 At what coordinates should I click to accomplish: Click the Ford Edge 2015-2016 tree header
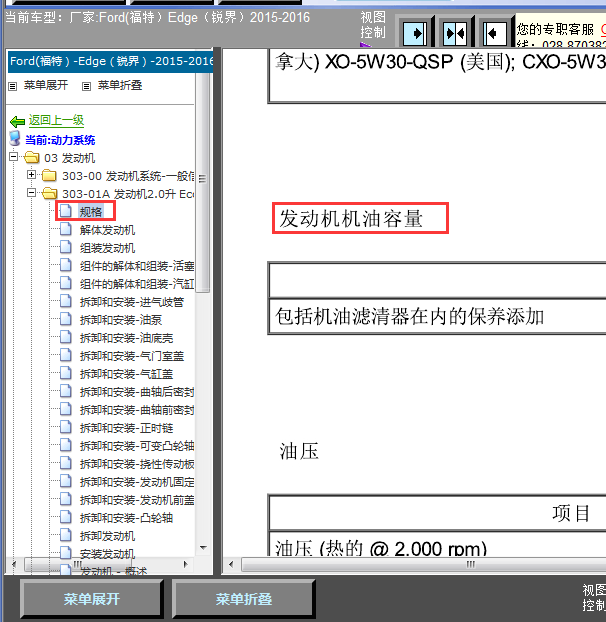[111, 61]
